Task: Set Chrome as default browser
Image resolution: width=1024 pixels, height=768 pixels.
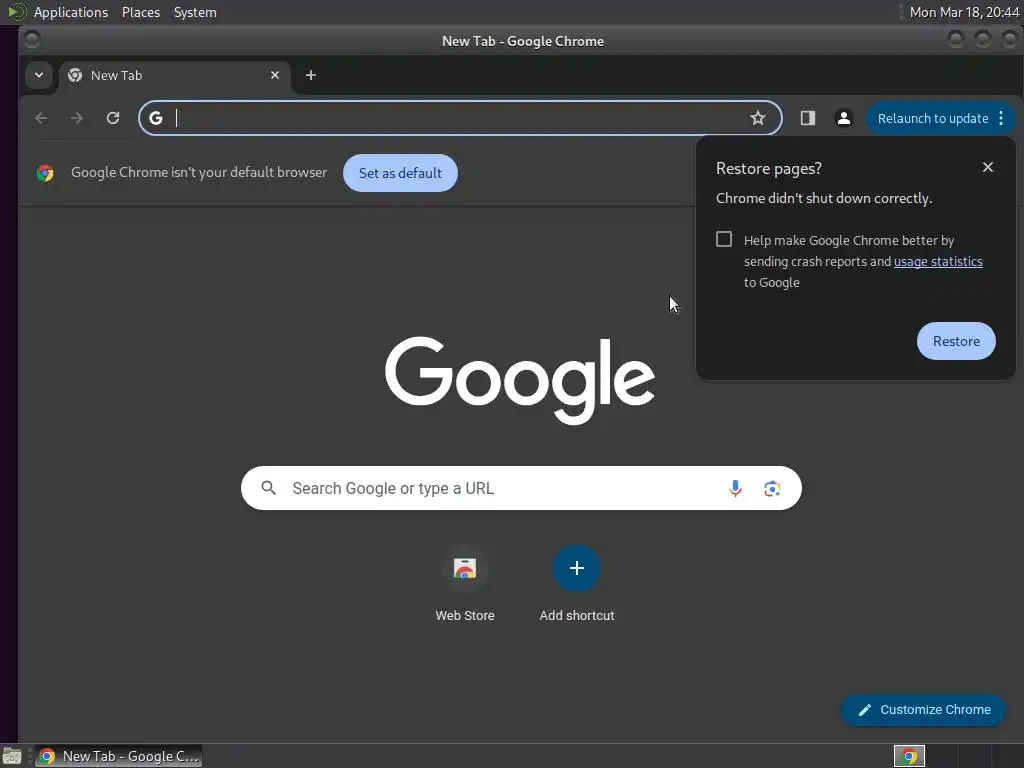Action: (x=400, y=173)
